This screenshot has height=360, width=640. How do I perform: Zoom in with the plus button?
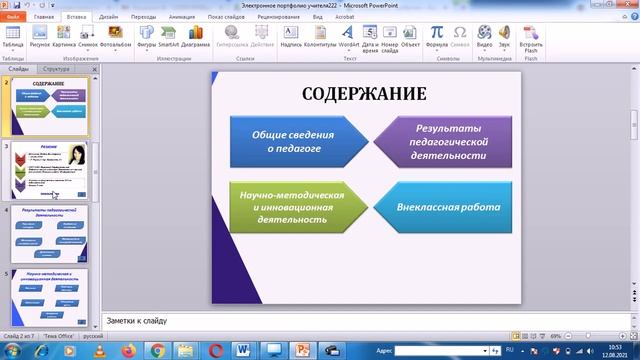(622, 336)
